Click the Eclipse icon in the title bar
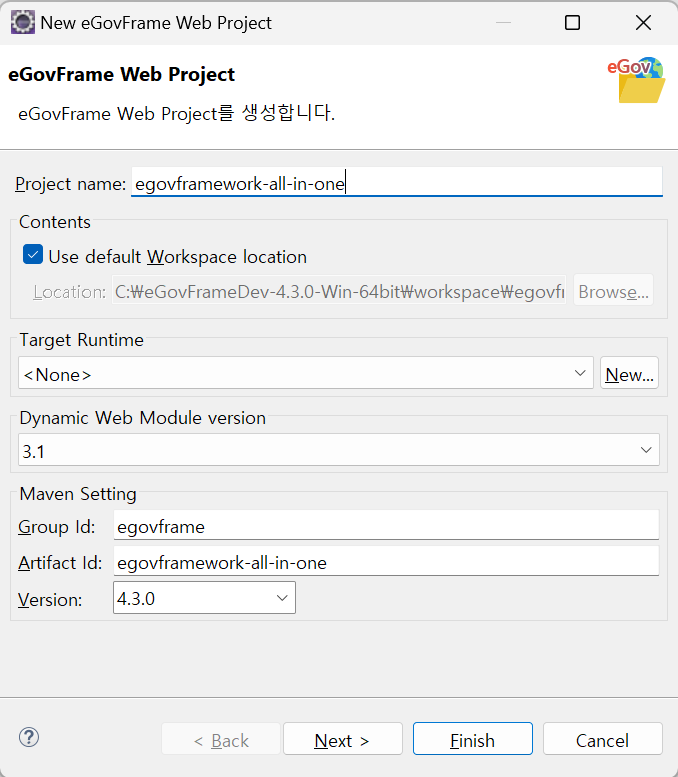Viewport: 678px width, 777px height. point(22,22)
